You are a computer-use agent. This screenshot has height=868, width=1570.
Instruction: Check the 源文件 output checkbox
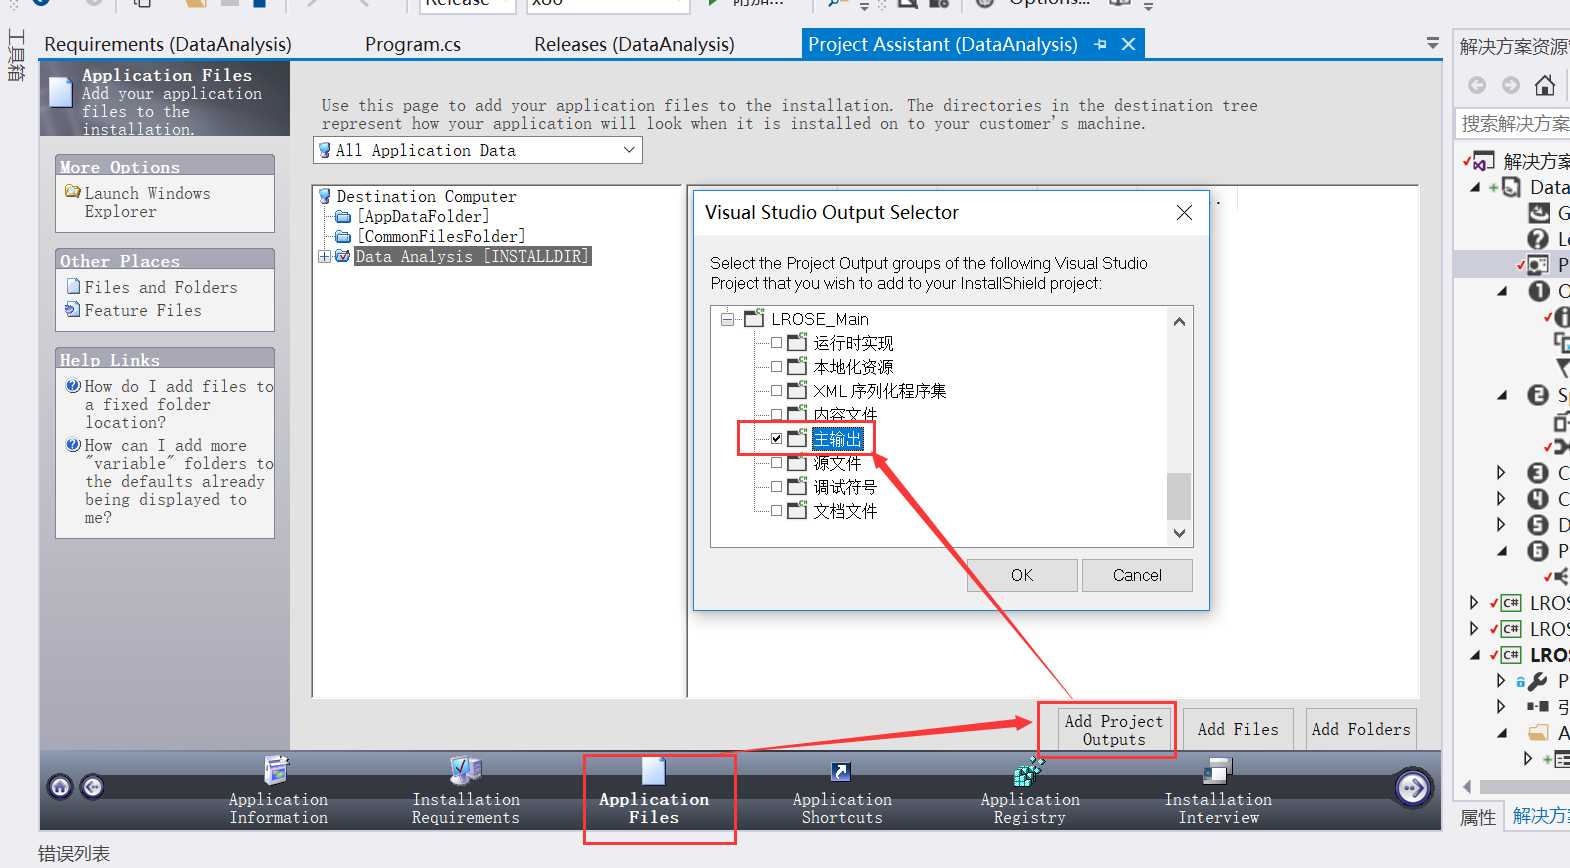(776, 462)
